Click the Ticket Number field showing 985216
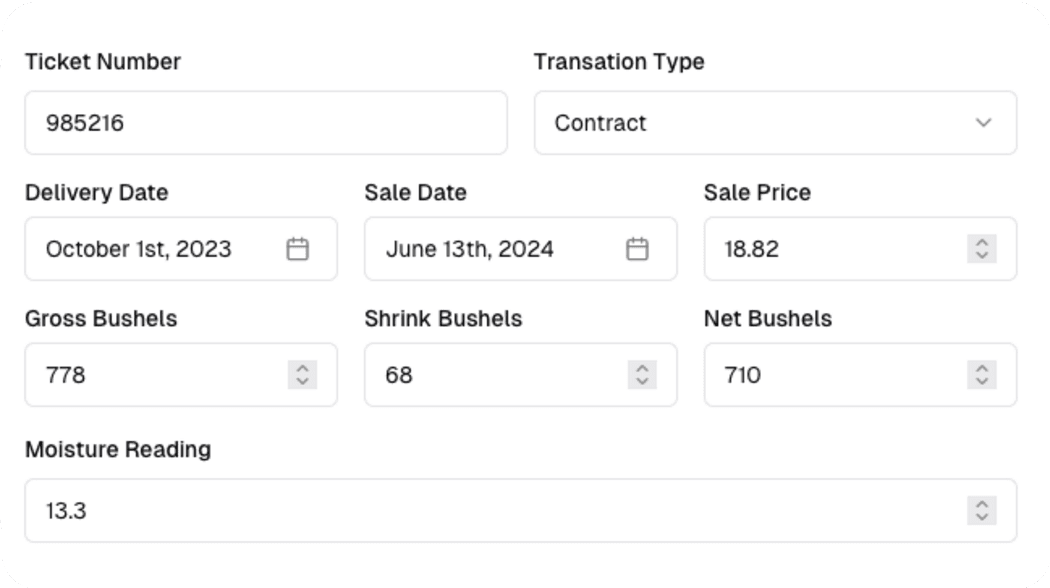The image size is (1050, 588). [265, 123]
